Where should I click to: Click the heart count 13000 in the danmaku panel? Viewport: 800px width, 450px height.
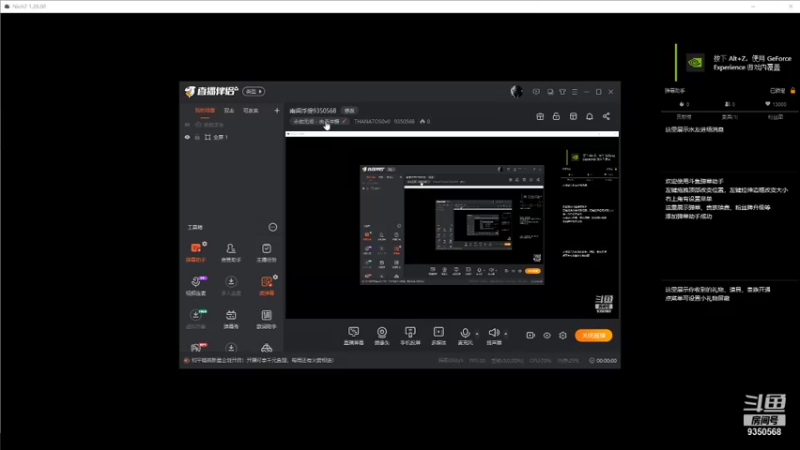click(776, 104)
